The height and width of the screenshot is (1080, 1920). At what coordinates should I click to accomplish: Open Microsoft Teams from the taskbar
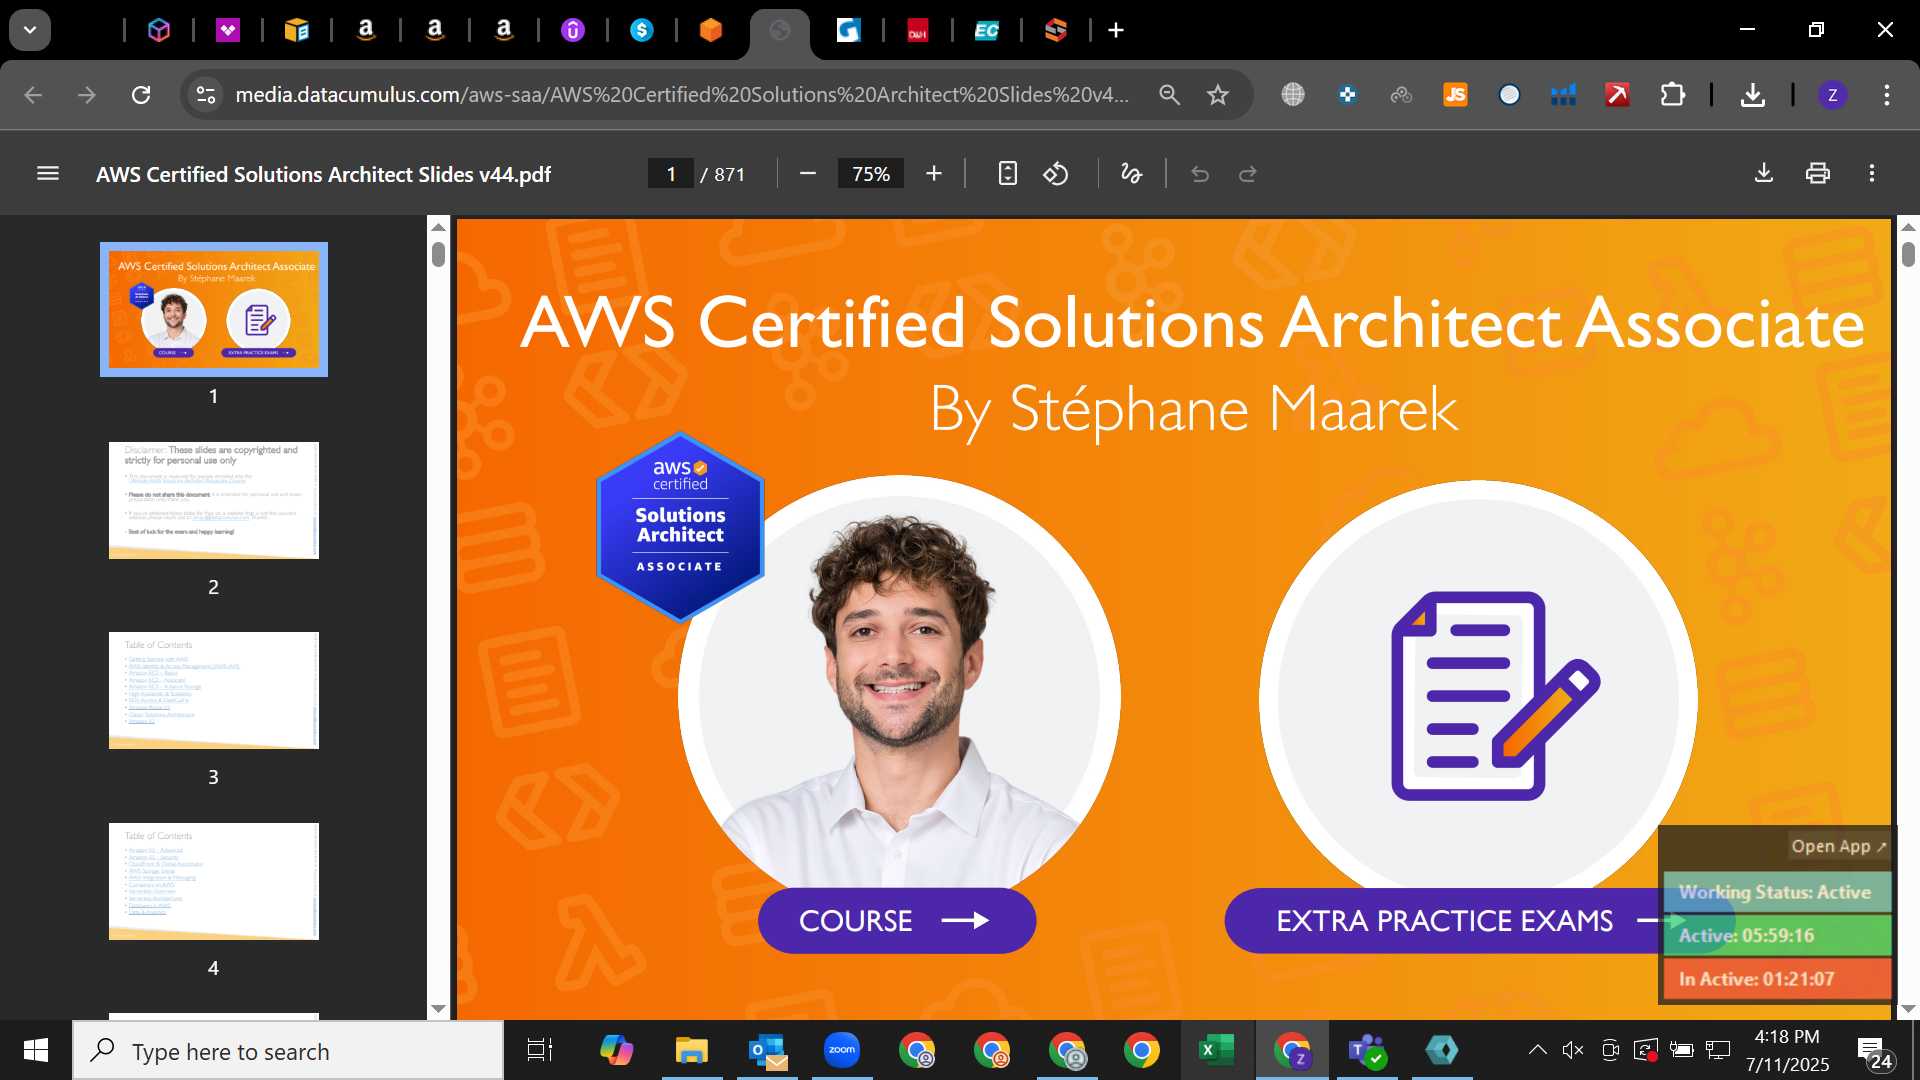(1366, 1051)
